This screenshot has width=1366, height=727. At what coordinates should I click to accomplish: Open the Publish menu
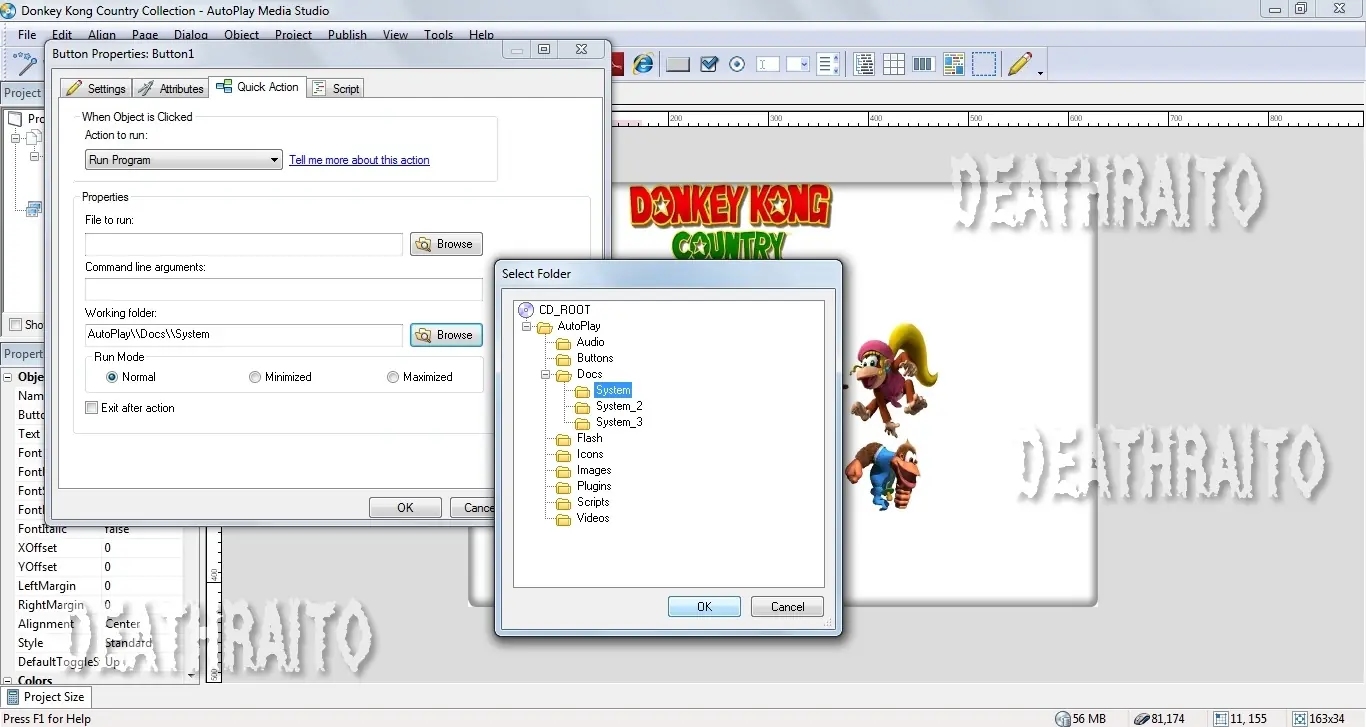coord(347,34)
